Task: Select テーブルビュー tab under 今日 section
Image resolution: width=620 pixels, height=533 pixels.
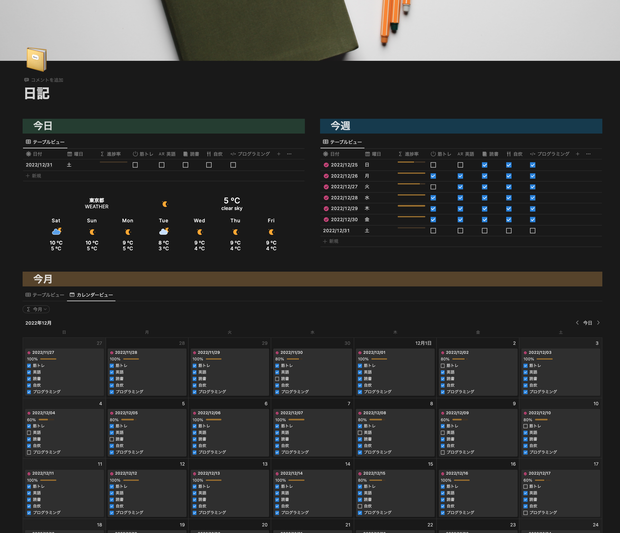Action: (x=45, y=142)
